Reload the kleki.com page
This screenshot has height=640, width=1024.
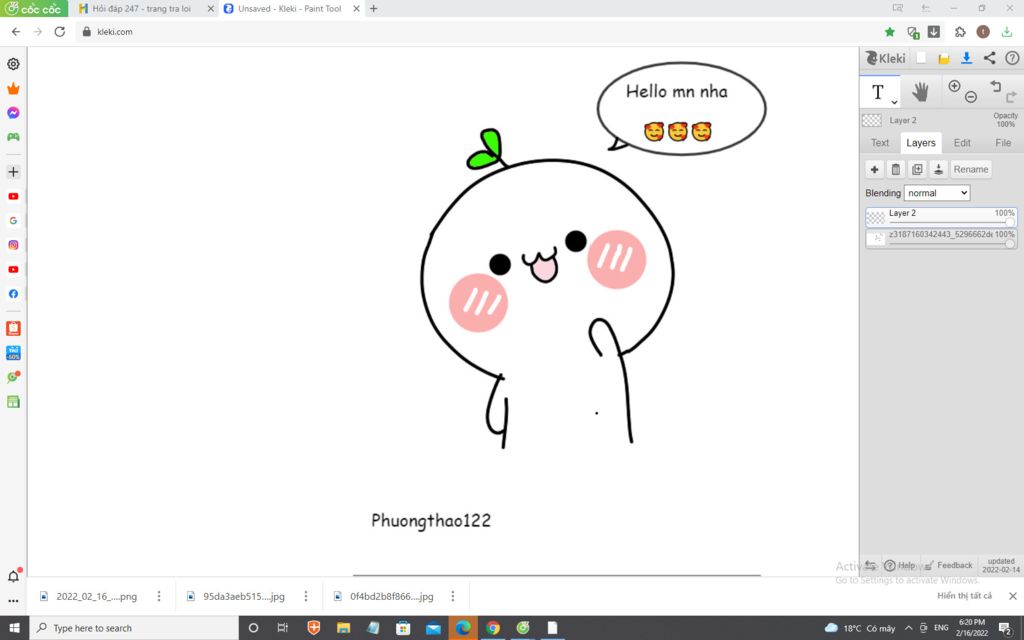(59, 31)
